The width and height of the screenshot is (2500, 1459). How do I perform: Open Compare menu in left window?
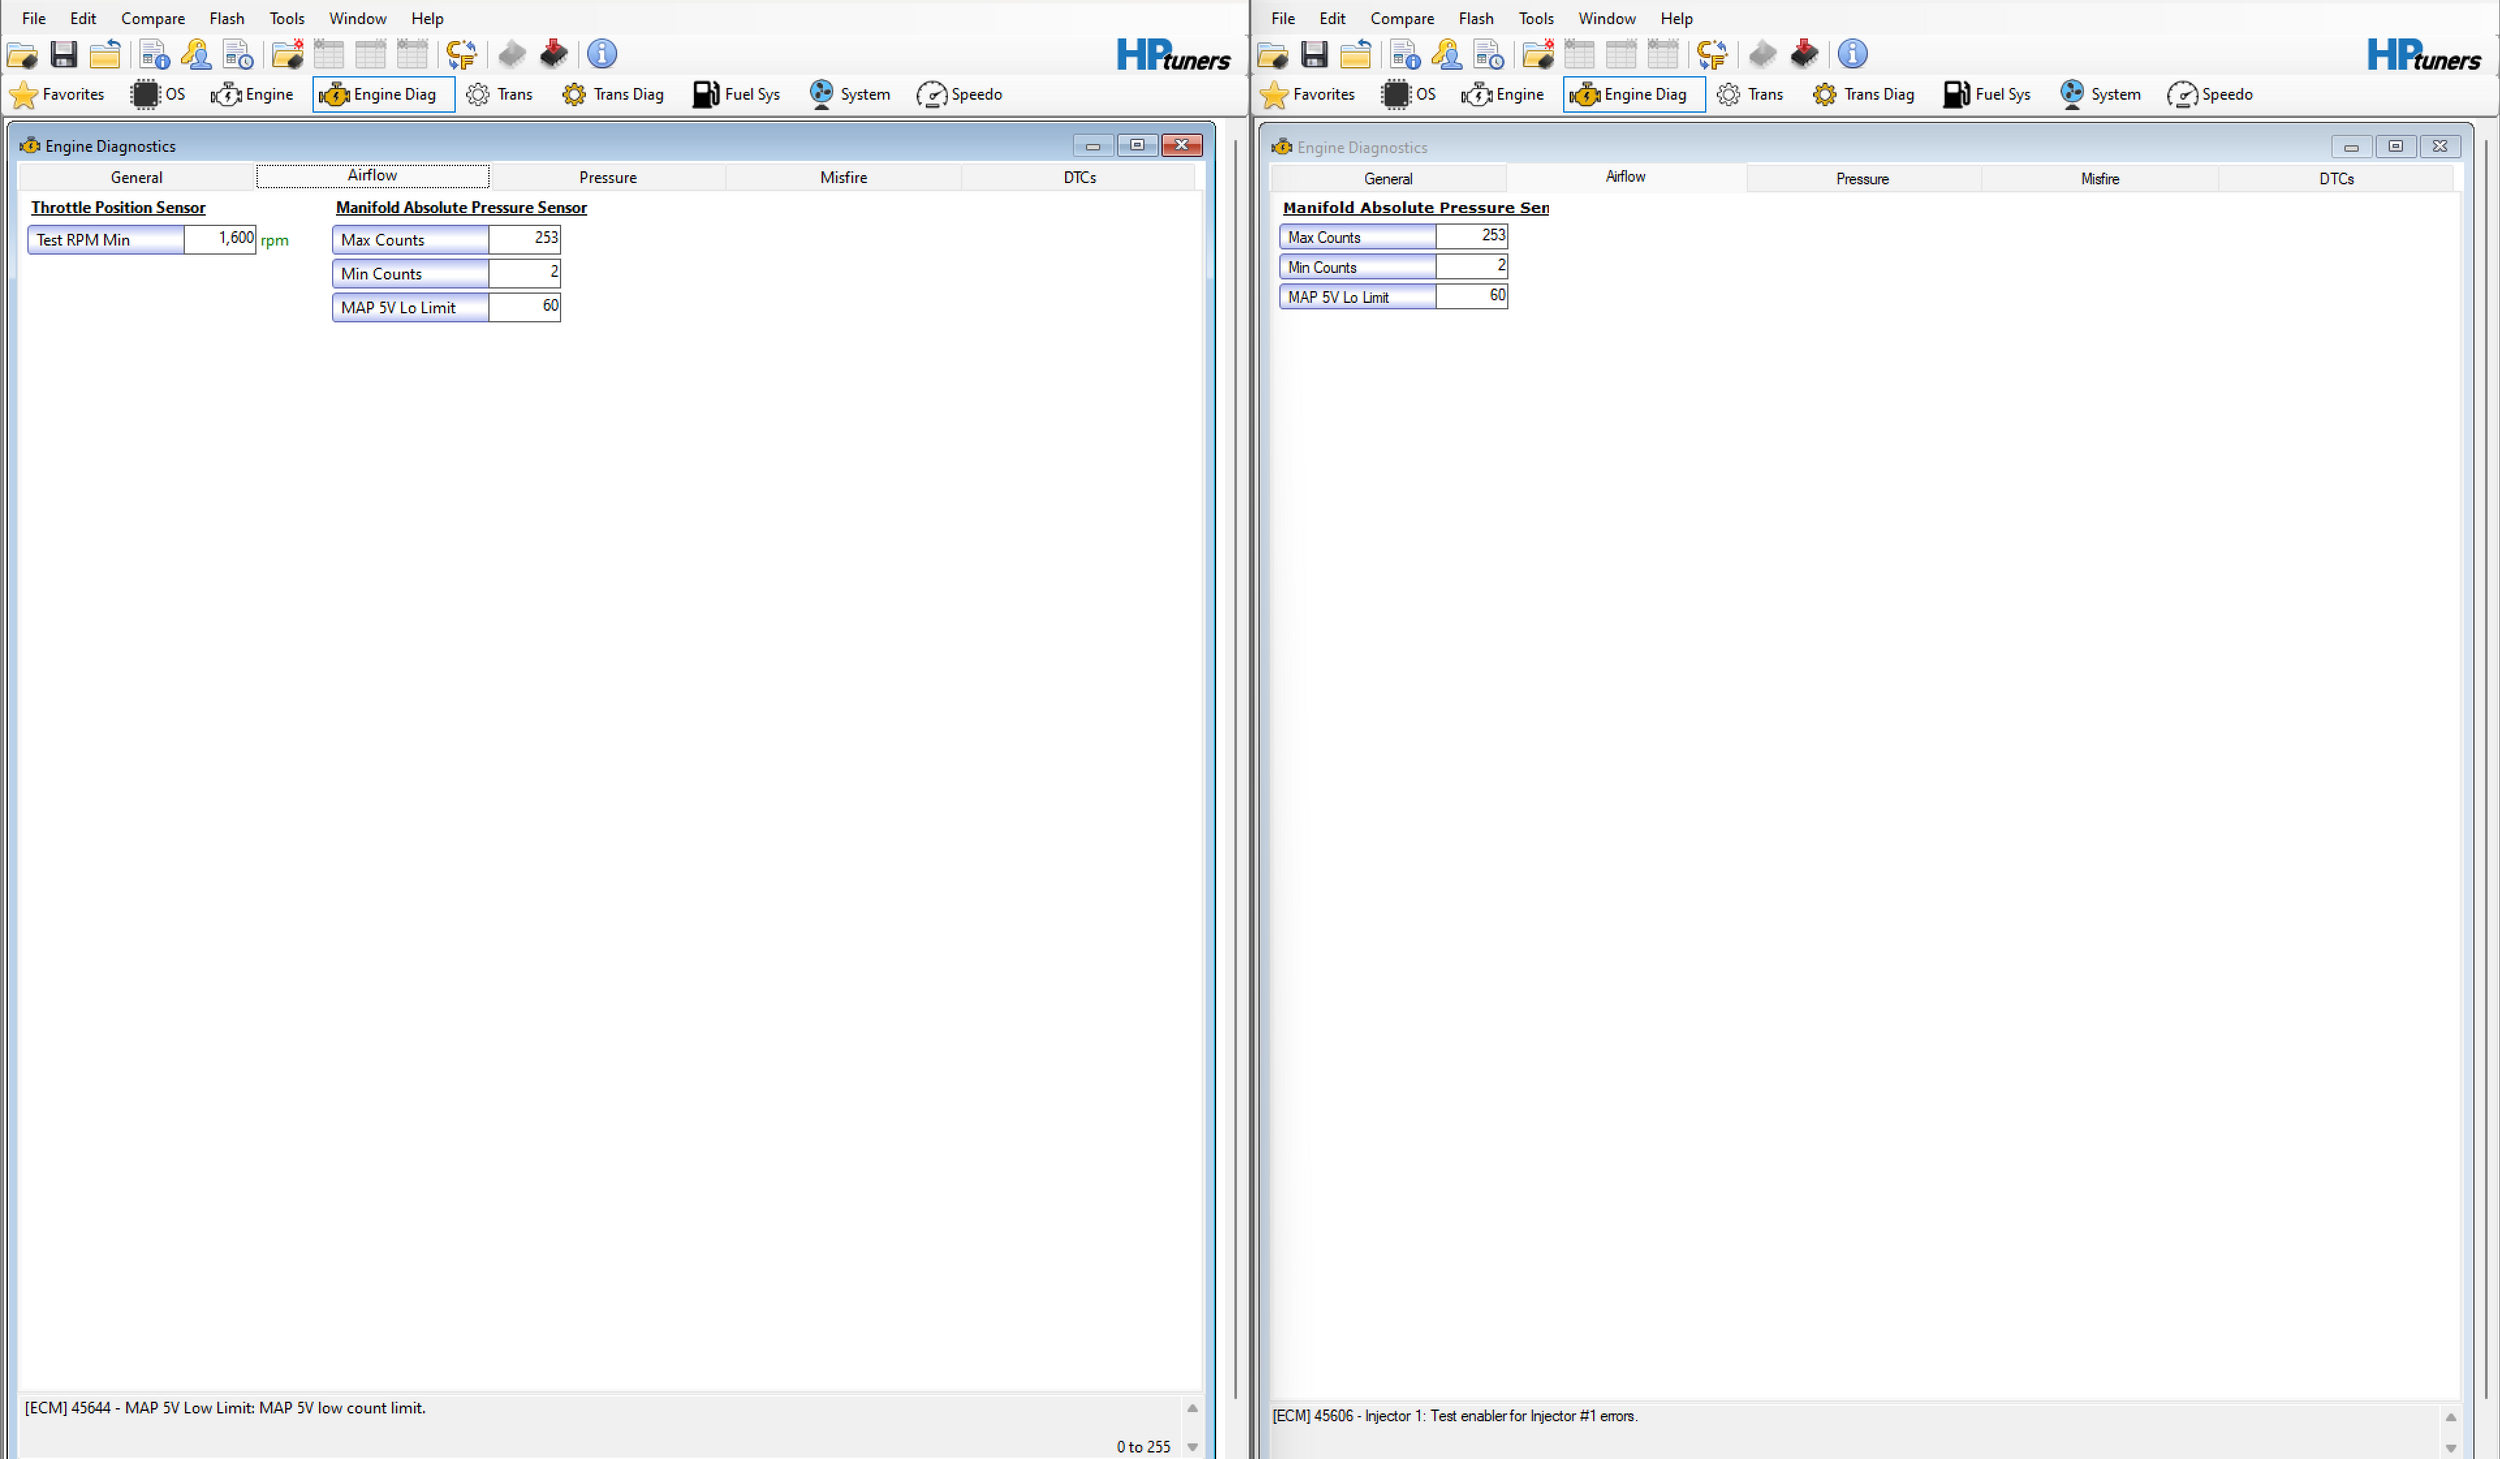153,18
